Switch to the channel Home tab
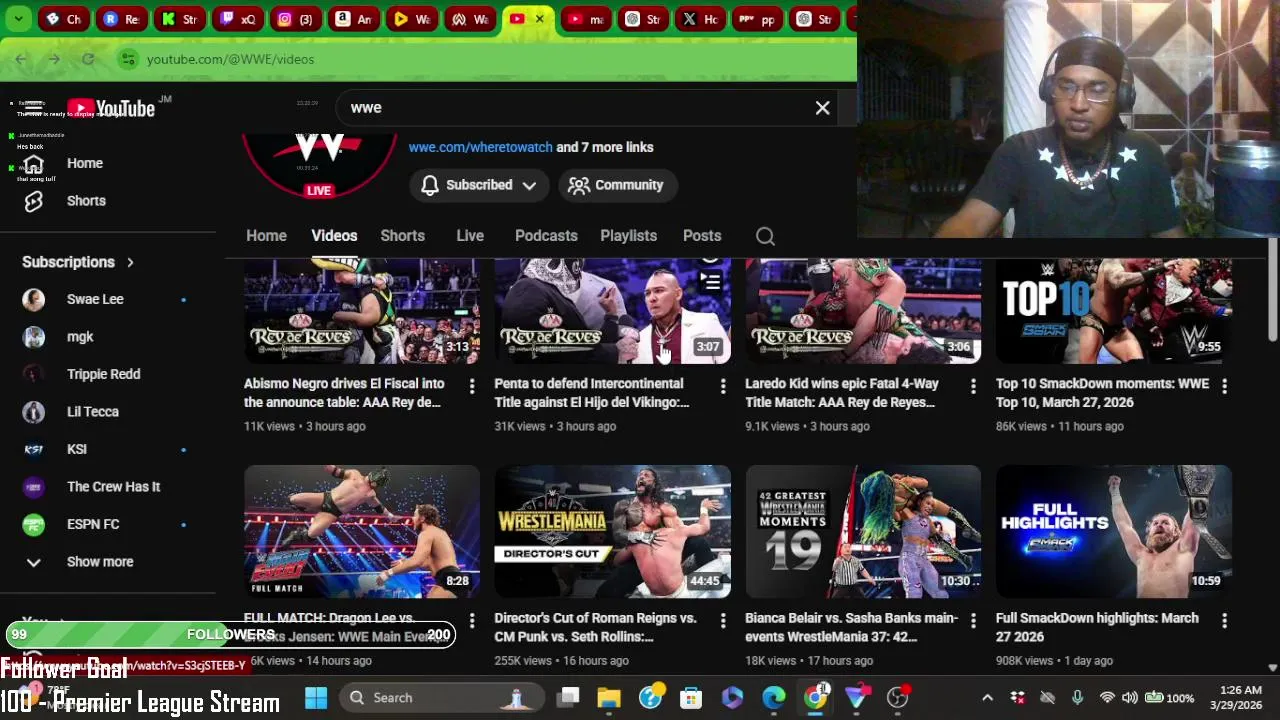 [266, 236]
